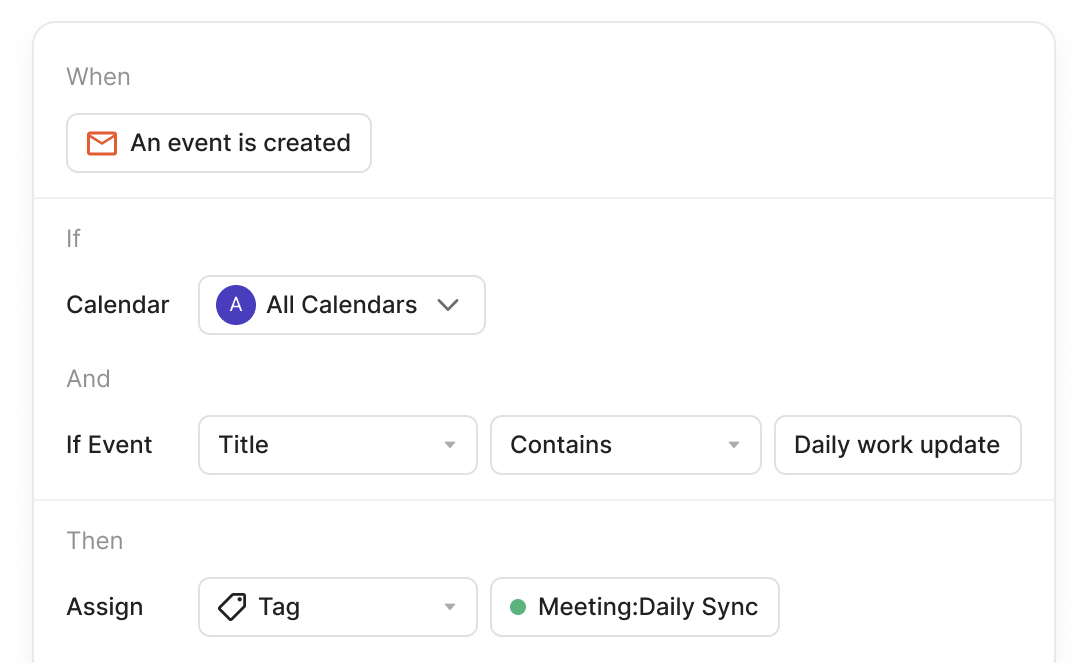
Task: Click the envelope icon in the trigger chip
Action: click(x=102, y=143)
